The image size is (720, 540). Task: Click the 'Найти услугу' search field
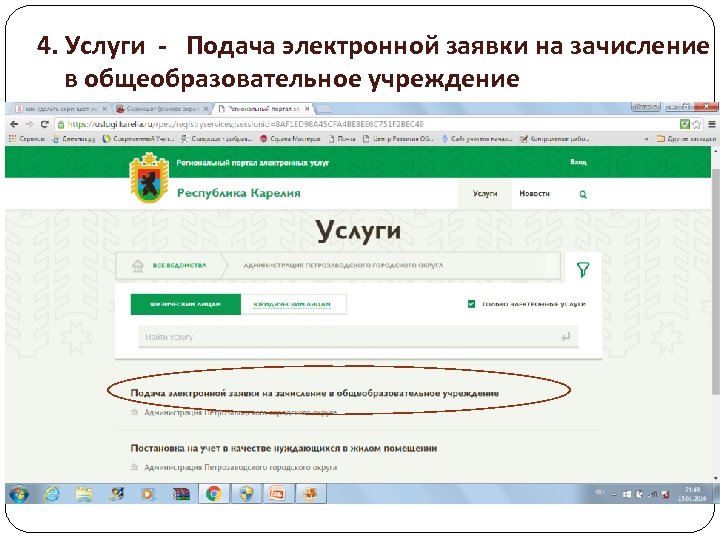[358, 337]
